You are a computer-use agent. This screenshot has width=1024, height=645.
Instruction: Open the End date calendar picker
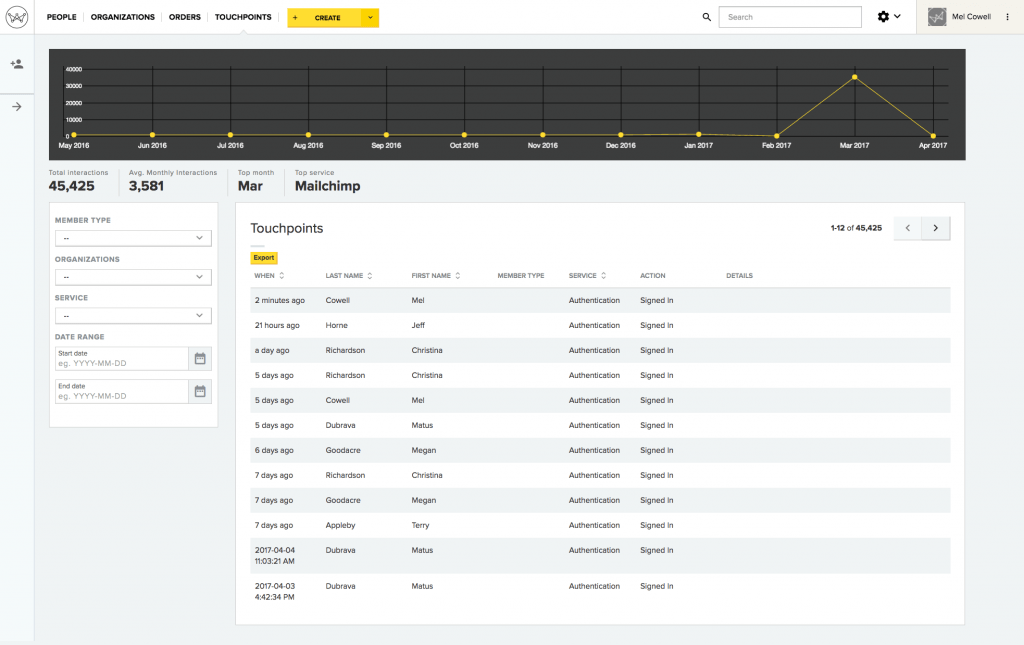[x=200, y=391]
